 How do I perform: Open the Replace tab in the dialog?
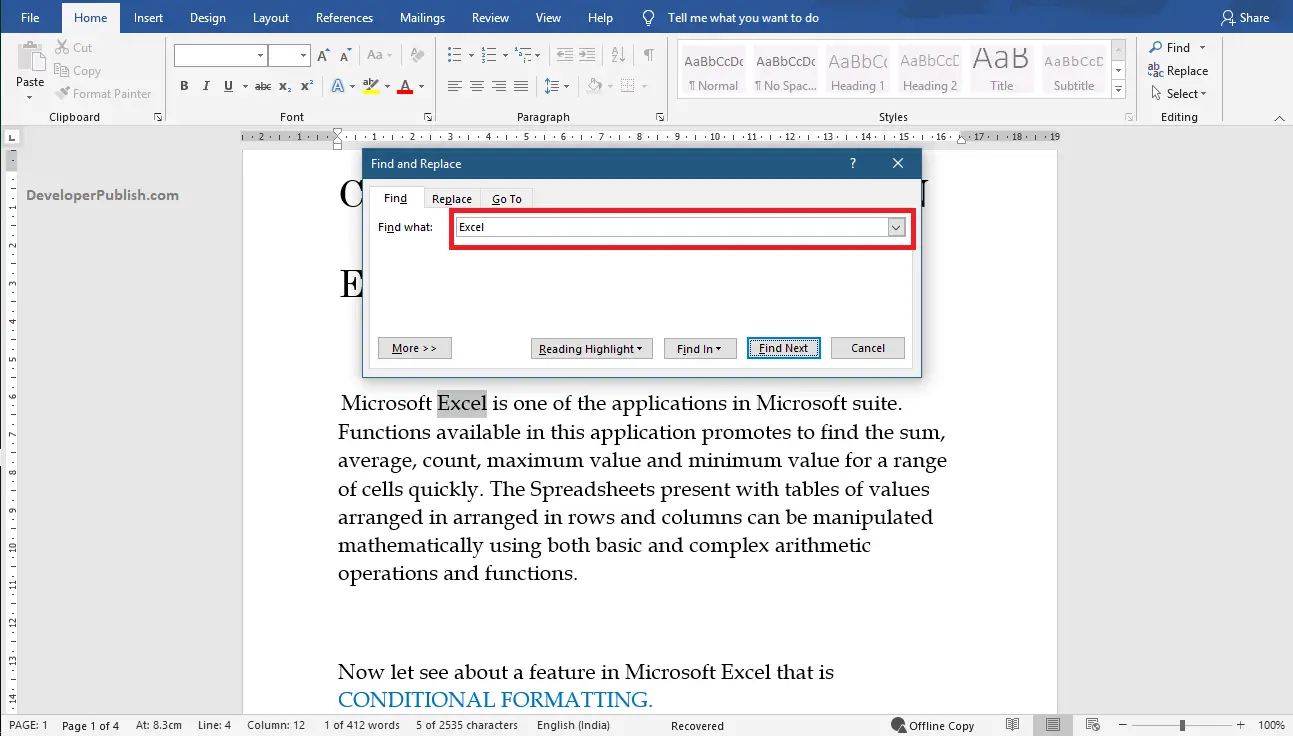tap(452, 199)
